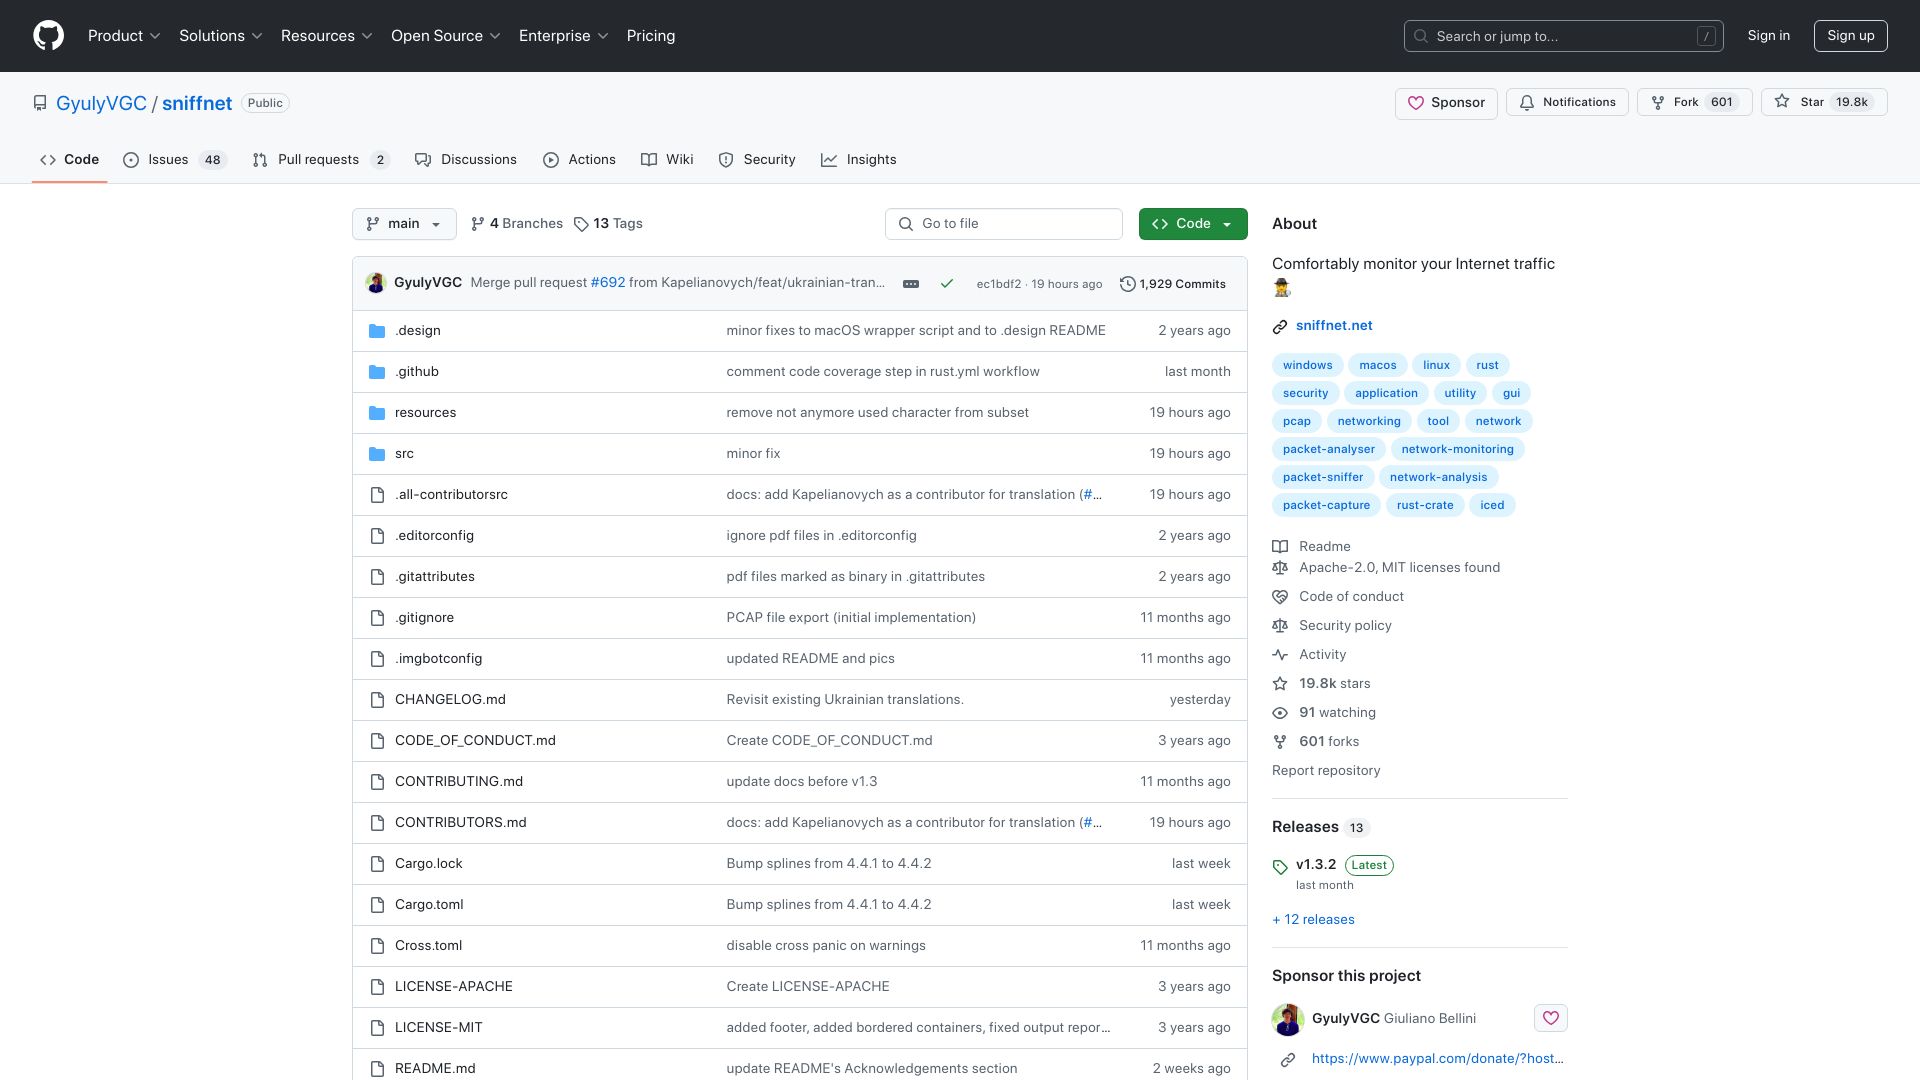The image size is (1920, 1080).
Task: Open the Cargo.toml file
Action: pyautogui.click(x=429, y=905)
